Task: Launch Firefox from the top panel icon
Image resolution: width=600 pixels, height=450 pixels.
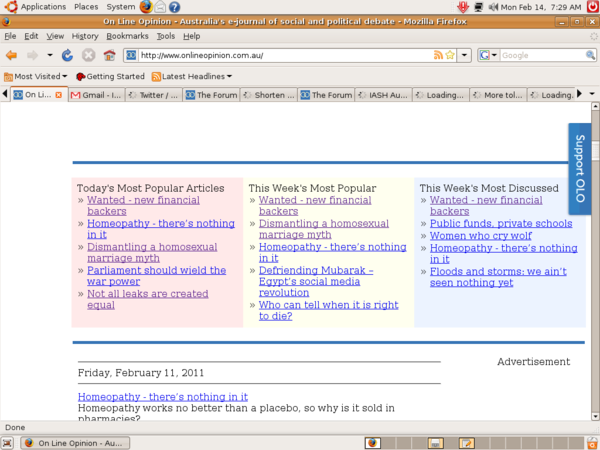Action: 146,7
